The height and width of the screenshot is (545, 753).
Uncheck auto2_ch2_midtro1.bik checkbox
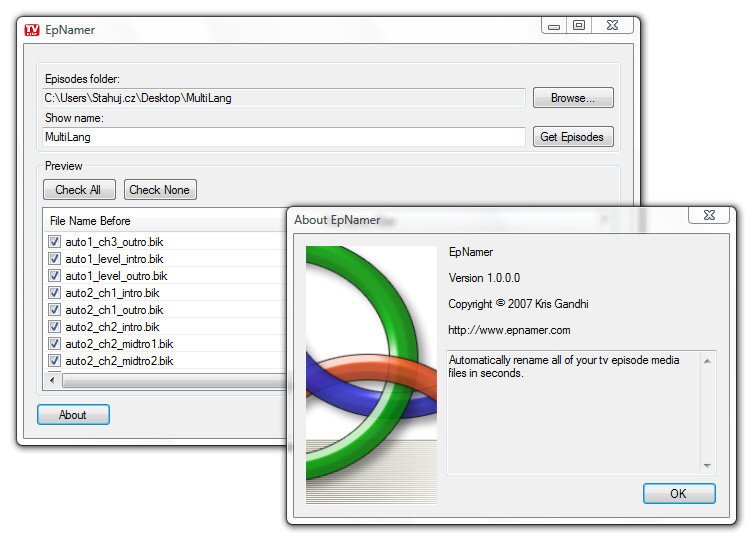click(x=54, y=344)
